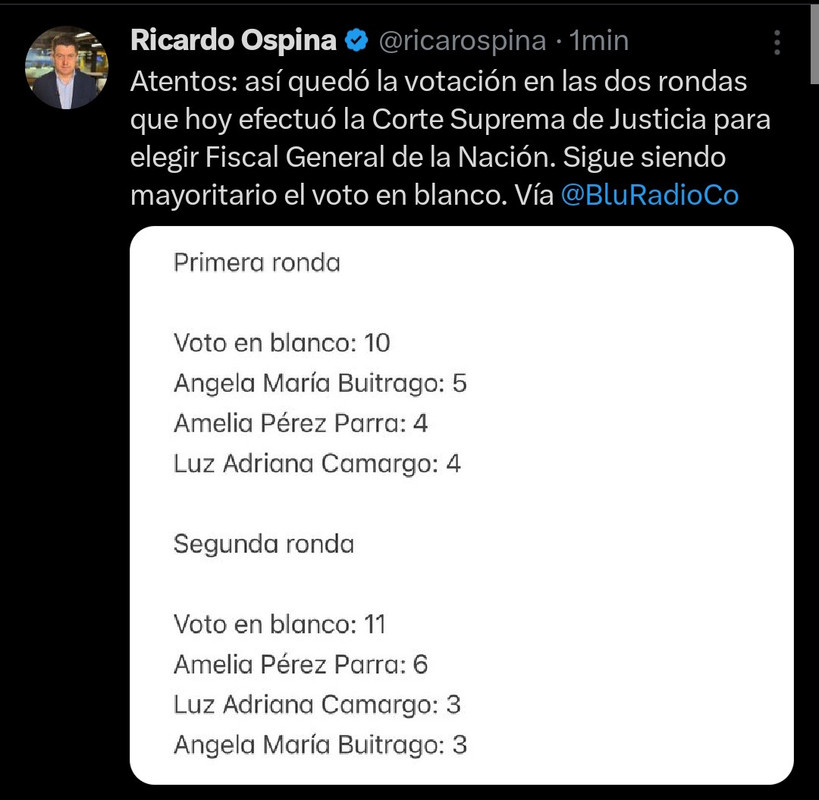The image size is (819, 800).
Task: Click the 'Luz Adriana Camargo: 3' line
Action: [317, 705]
